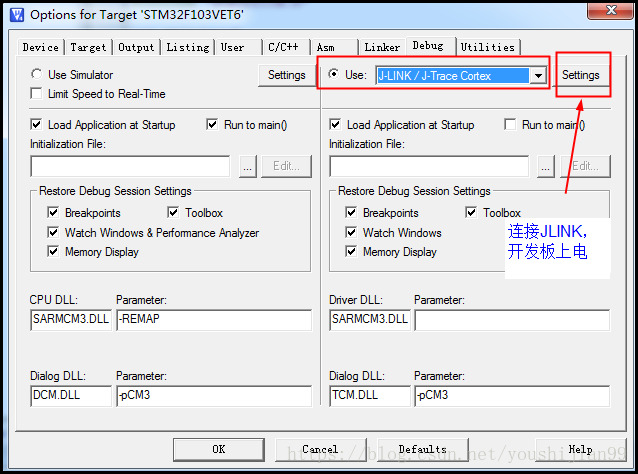
Task: Toggle simulator Toolbox checkbox
Action: (x=173, y=212)
